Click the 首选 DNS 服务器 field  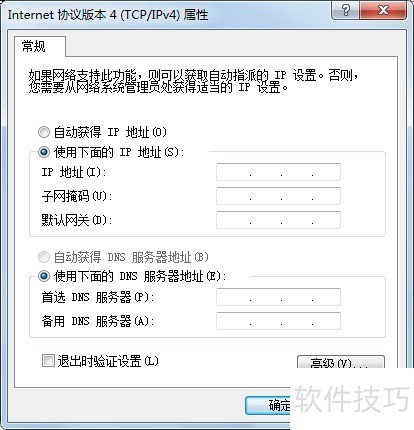[278, 297]
